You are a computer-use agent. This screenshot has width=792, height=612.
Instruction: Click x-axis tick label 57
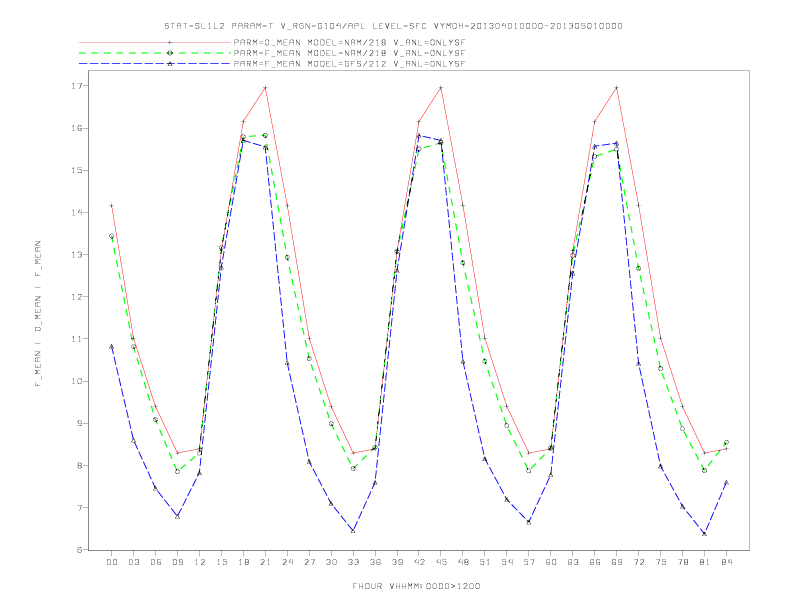[529, 562]
